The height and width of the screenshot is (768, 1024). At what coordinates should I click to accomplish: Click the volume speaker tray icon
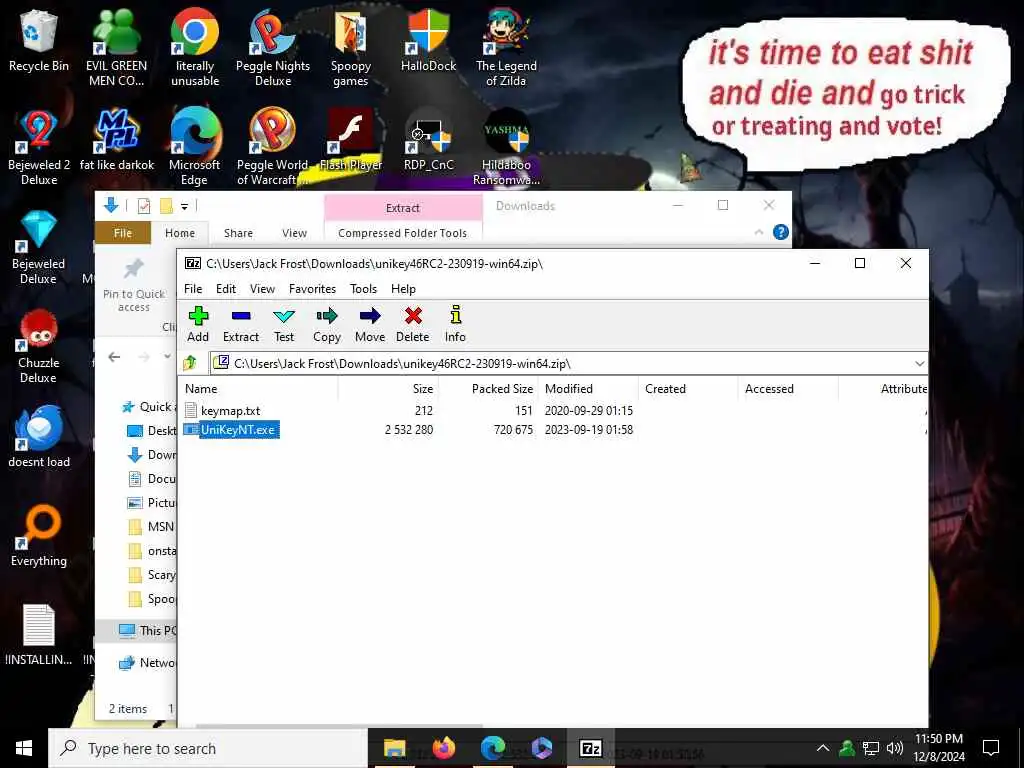point(895,748)
